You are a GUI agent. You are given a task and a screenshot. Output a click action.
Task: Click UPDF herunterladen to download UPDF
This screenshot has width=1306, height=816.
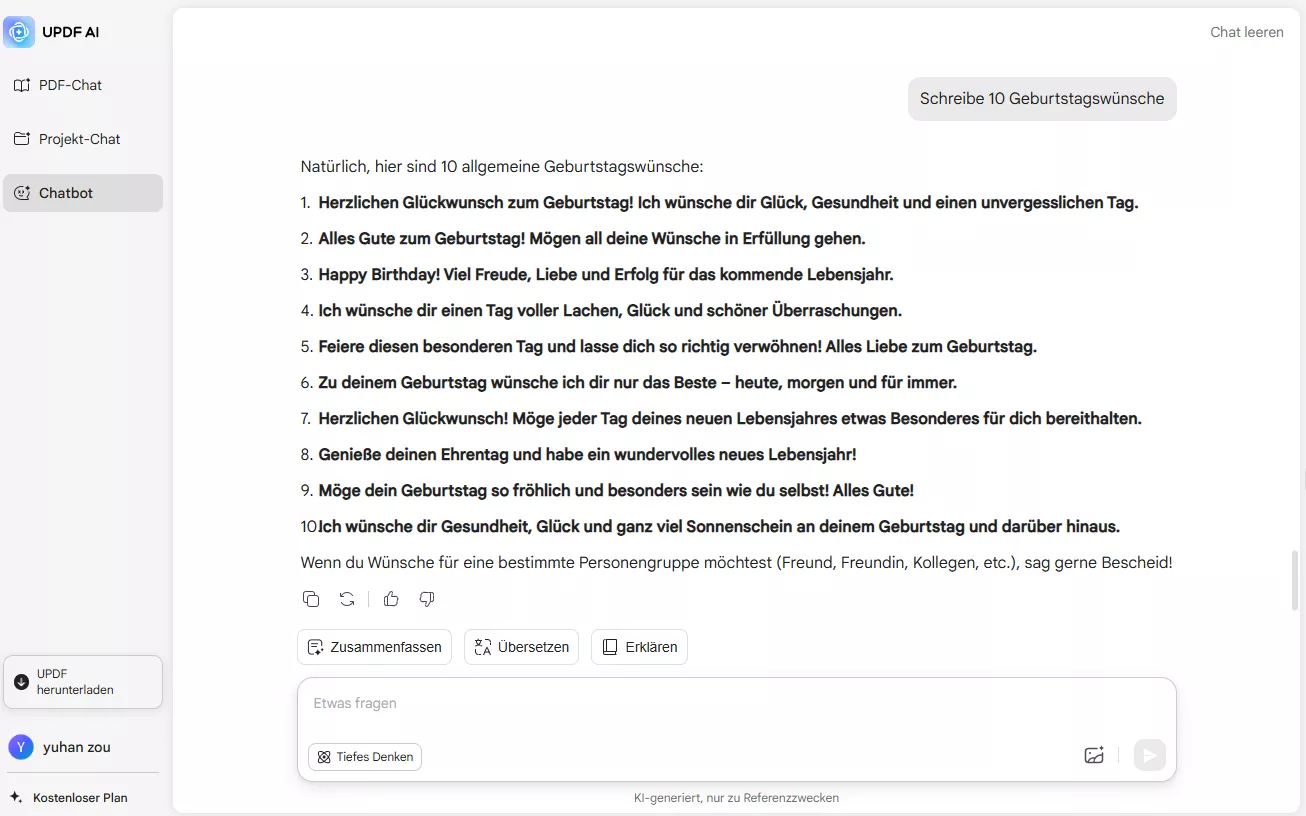point(83,681)
